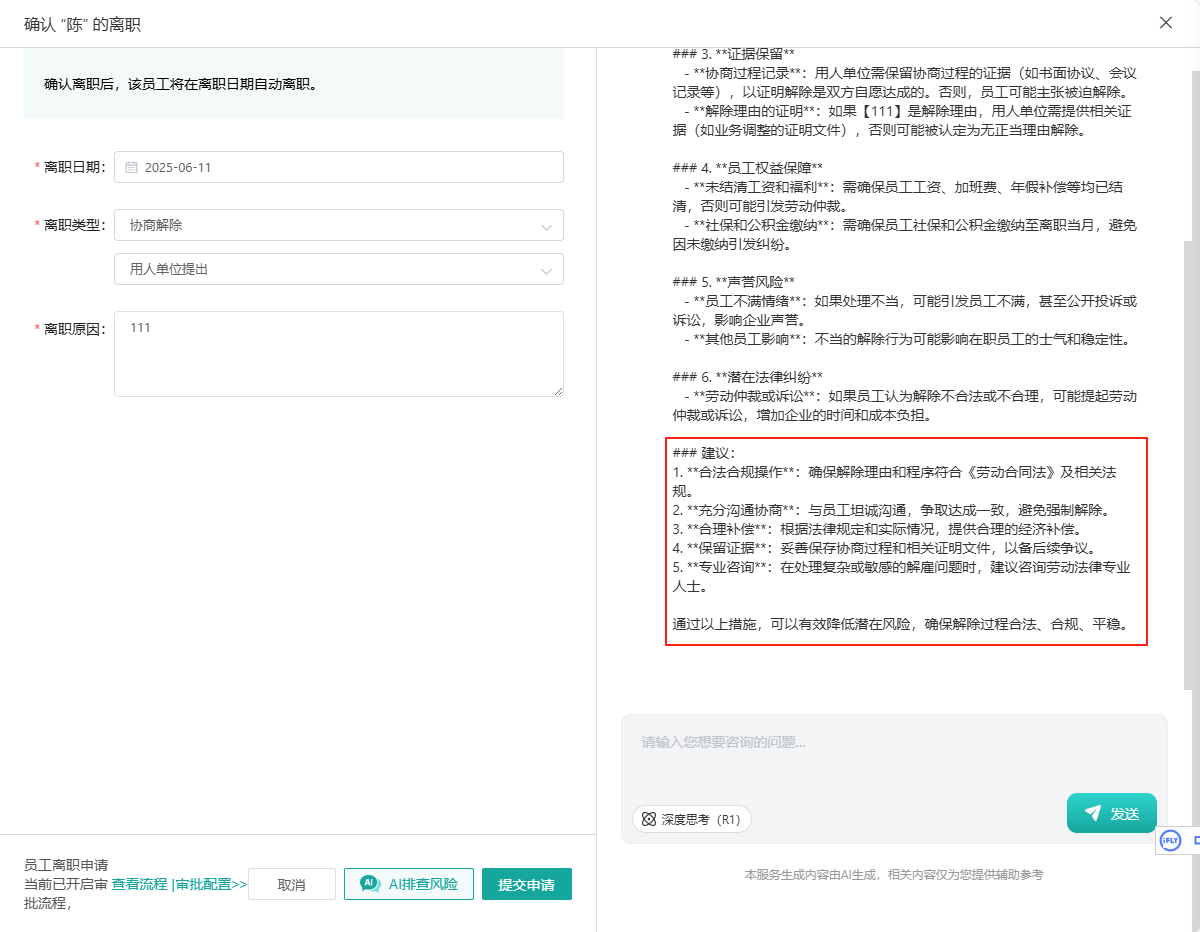
Task: Close the 确认离职 dialog with the X
Action: 1165,23
